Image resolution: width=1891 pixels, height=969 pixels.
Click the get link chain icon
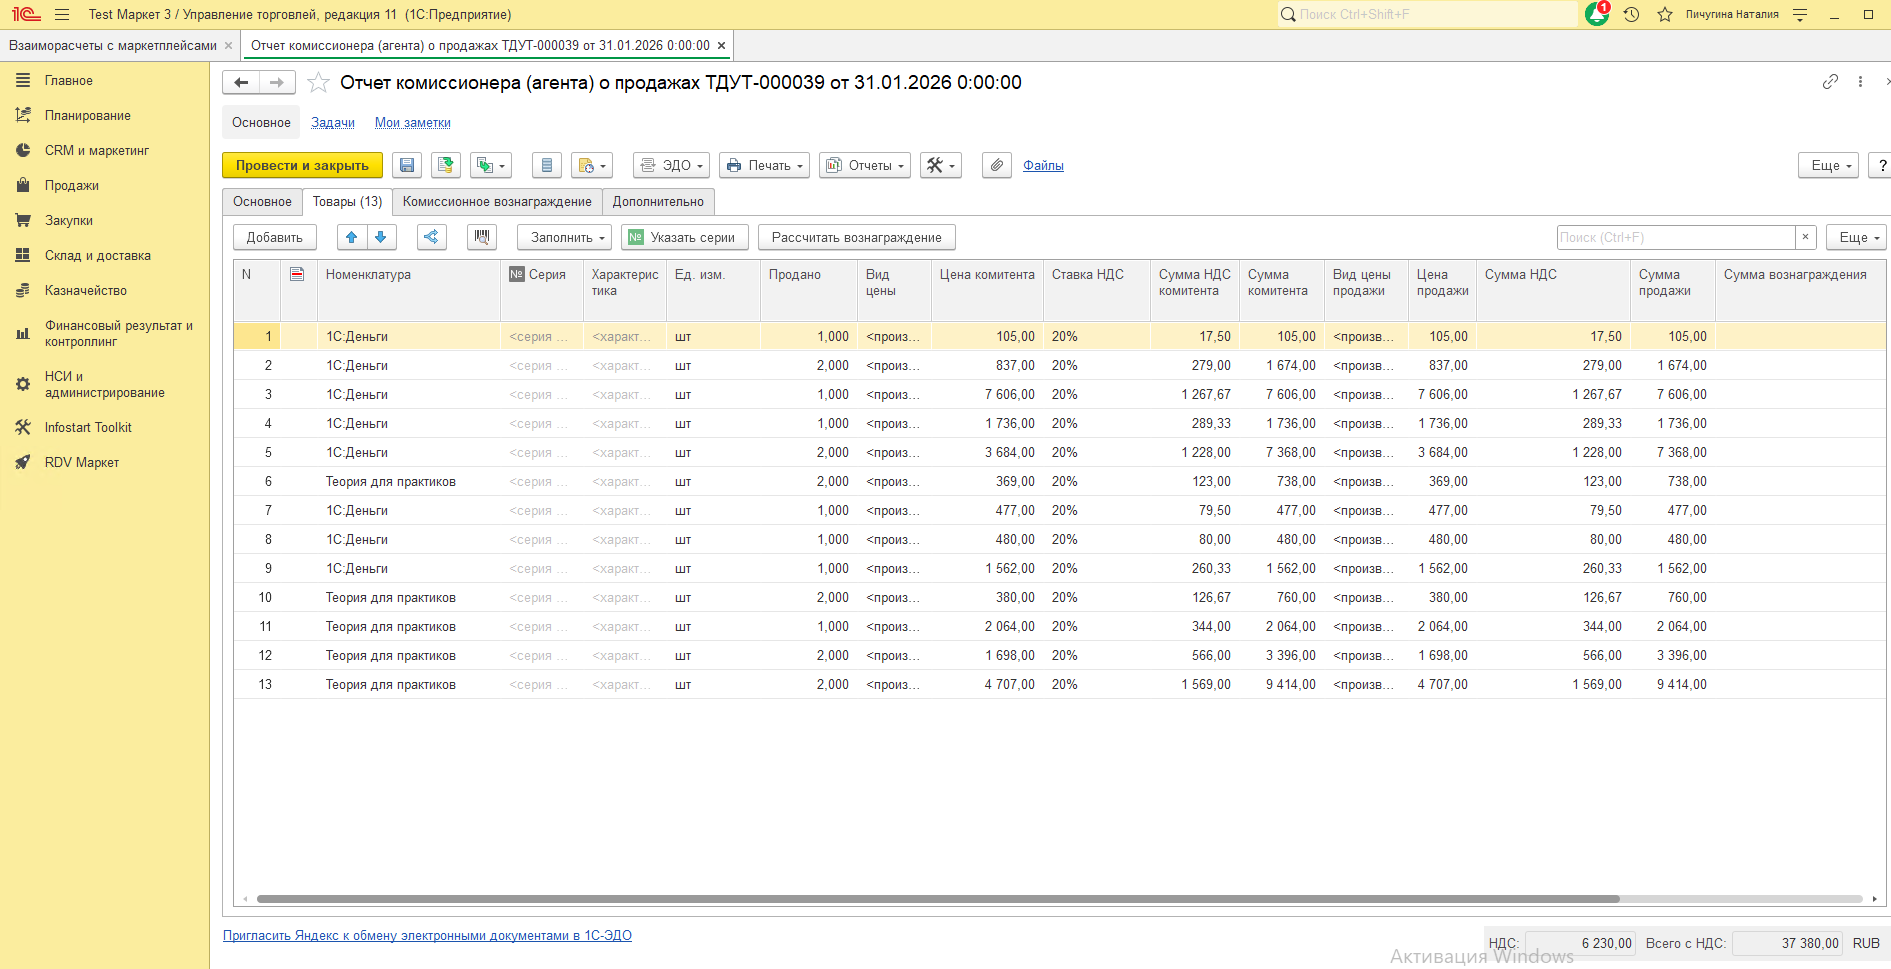[1830, 82]
